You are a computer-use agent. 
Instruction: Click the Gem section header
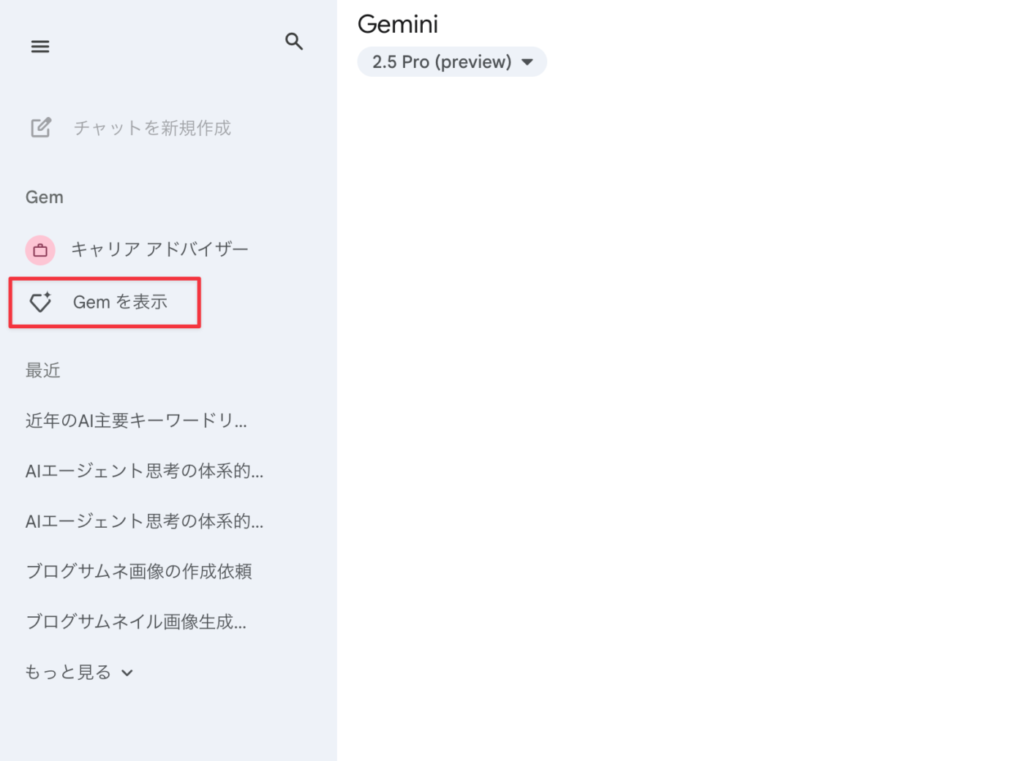(44, 197)
